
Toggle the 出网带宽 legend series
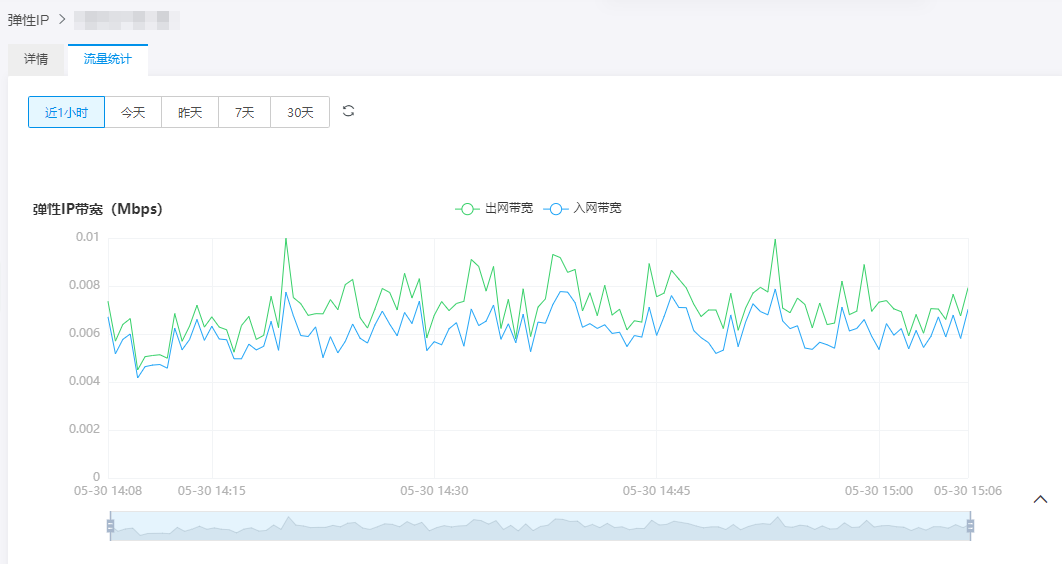pyautogui.click(x=494, y=208)
